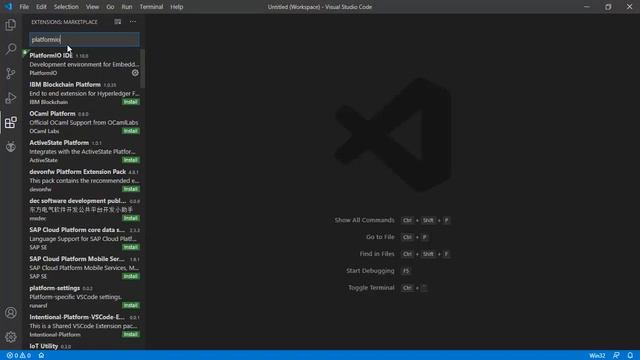Open the Source Control view

click(11, 73)
